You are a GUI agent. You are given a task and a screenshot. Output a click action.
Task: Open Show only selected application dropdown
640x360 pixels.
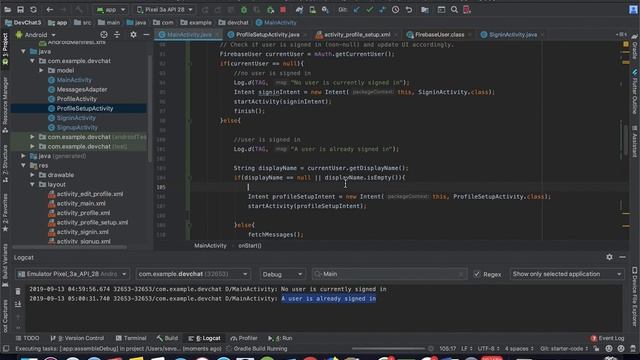(x=567, y=274)
